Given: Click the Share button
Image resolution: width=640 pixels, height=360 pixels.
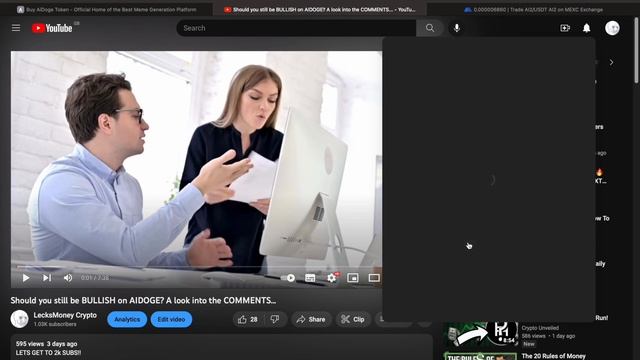Looking at the screenshot, I should click(311, 319).
